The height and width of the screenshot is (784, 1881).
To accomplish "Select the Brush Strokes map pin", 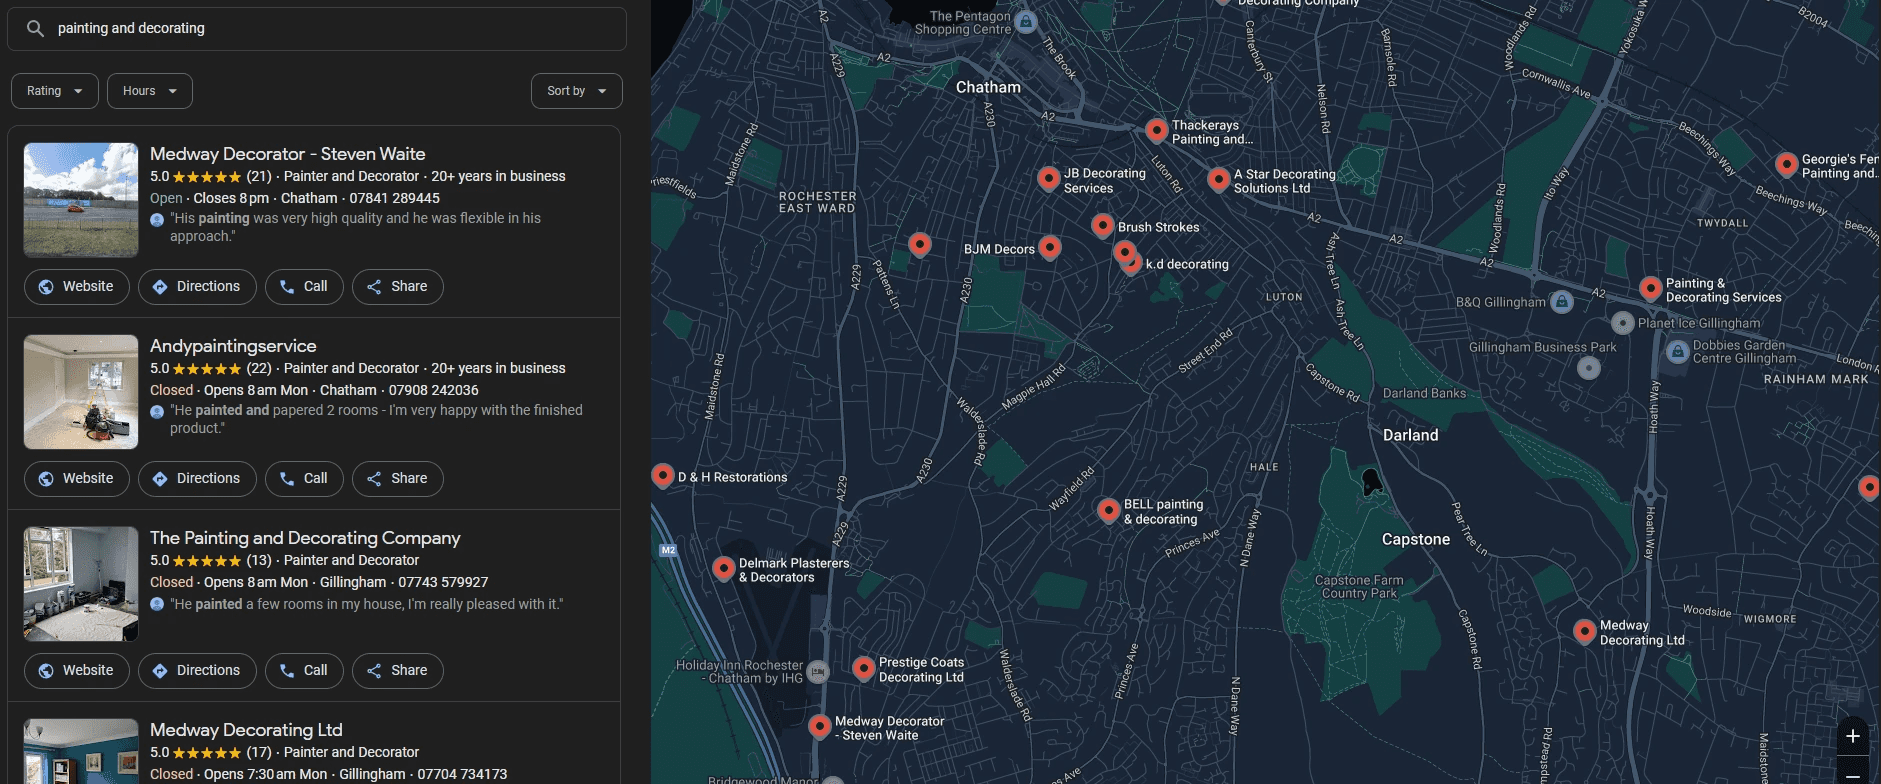I will point(1103,225).
